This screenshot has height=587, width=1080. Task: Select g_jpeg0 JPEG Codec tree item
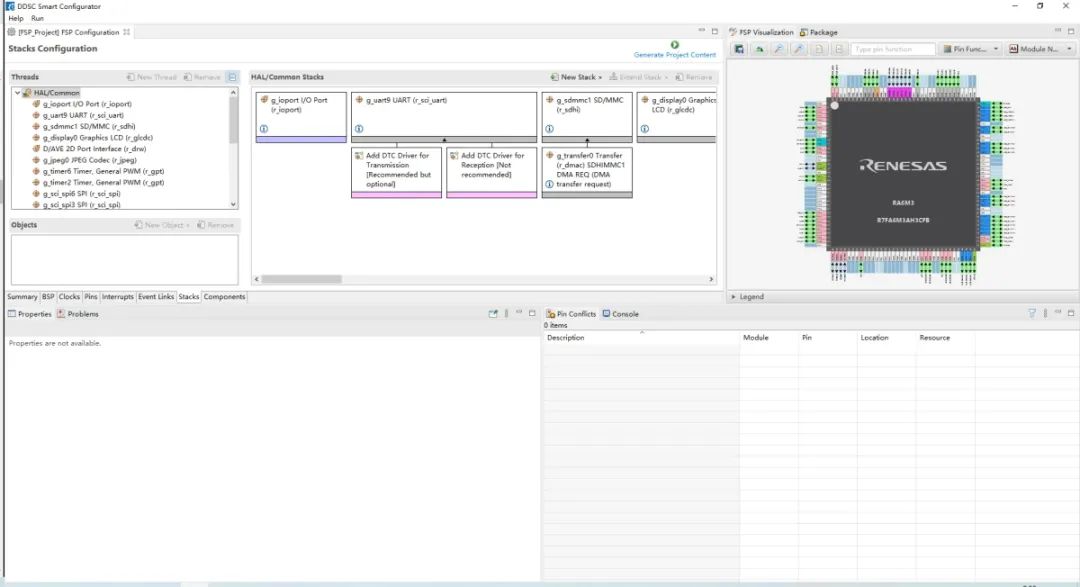(x=90, y=160)
